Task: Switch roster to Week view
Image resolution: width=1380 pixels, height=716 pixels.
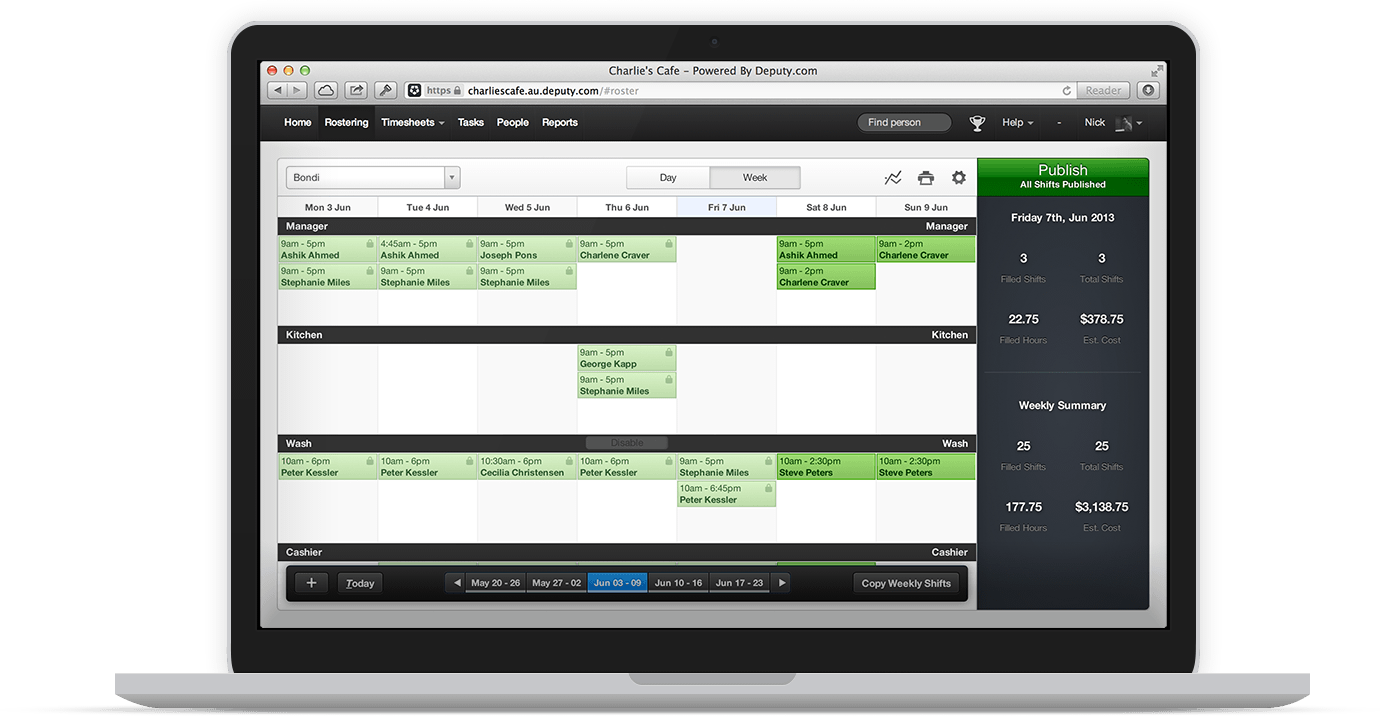Action: [755, 178]
